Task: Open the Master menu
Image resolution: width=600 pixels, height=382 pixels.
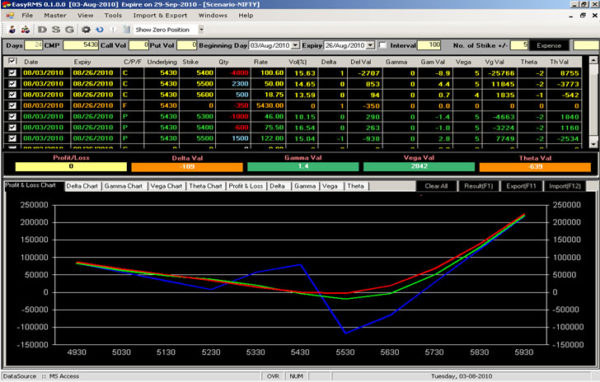Action: 55,15
